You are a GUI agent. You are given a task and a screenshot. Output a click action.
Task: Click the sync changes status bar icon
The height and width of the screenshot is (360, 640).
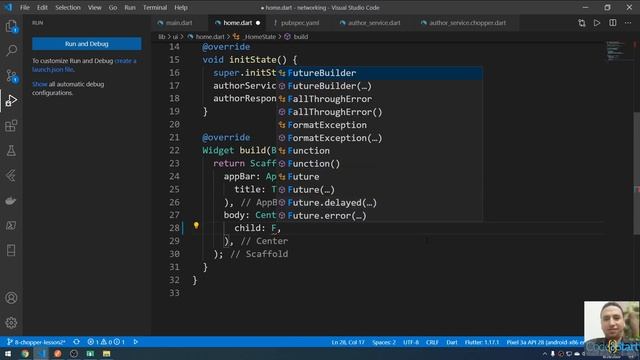76,342
